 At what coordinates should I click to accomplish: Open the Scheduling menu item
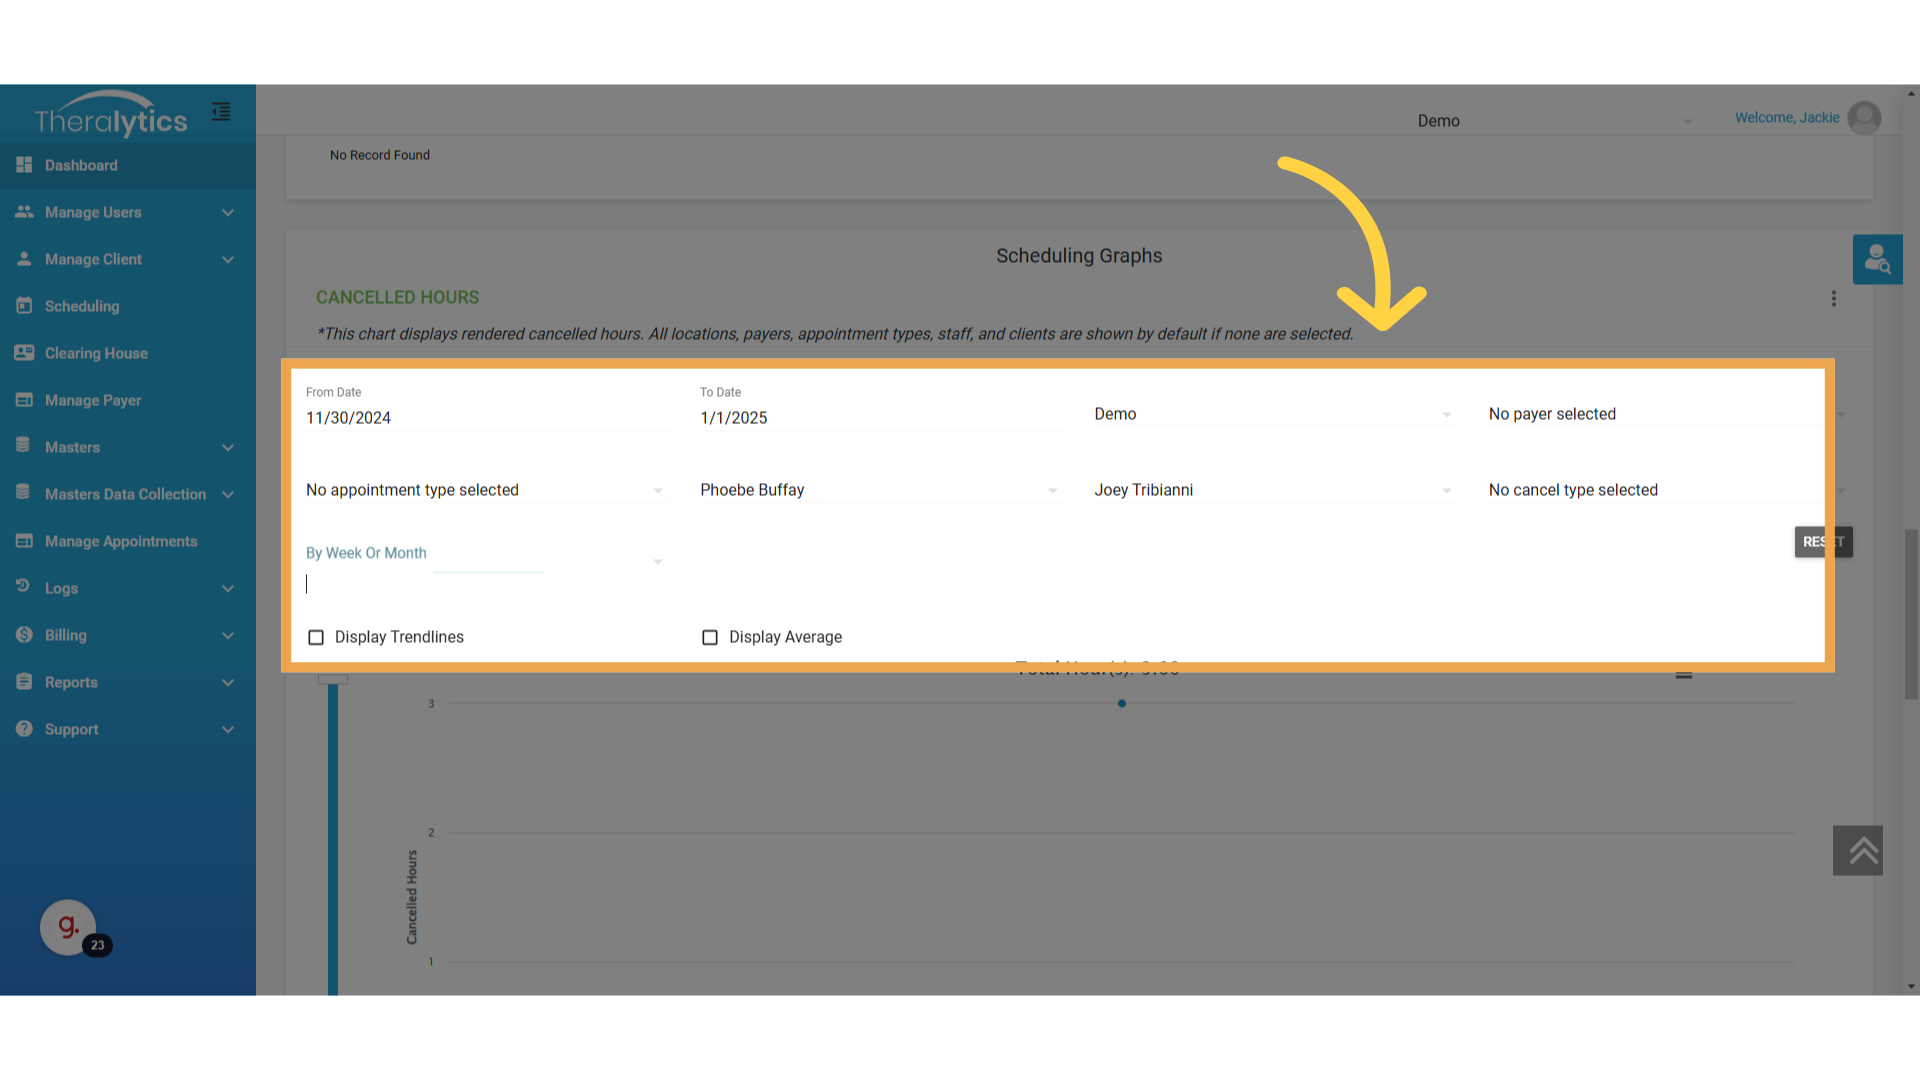[x=82, y=306]
